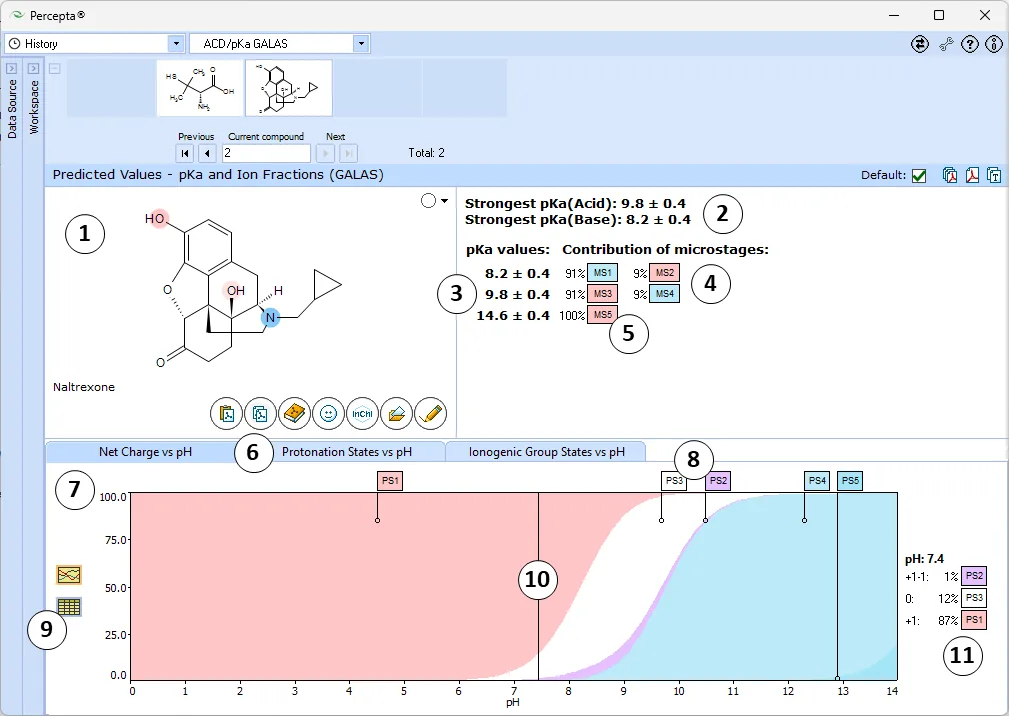Click the InChI icon under the structure
This screenshot has width=1009, height=716.
[x=362, y=414]
